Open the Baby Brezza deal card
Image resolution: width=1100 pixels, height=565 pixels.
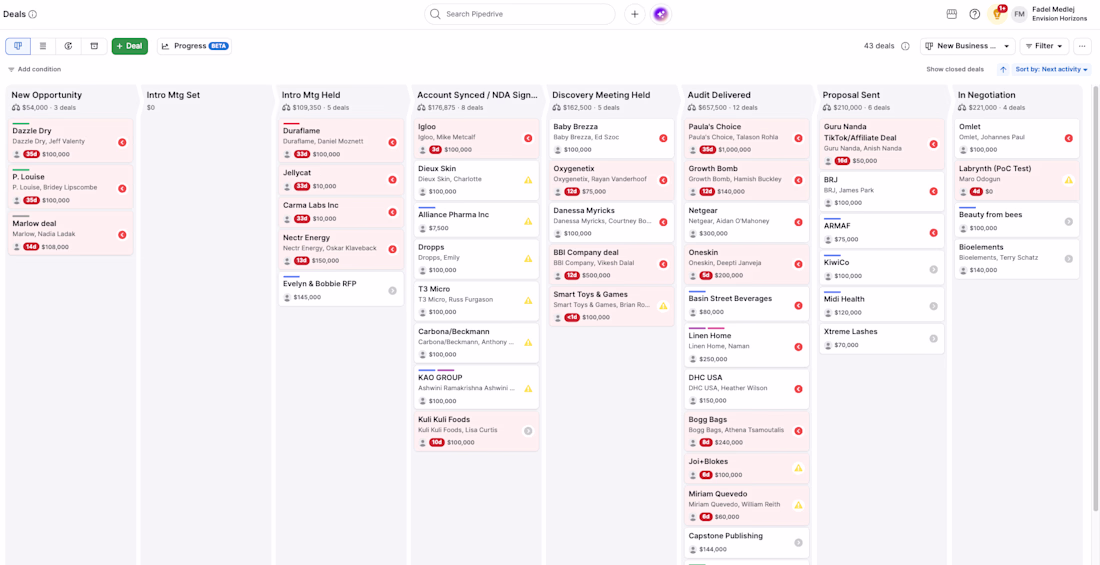[612, 138]
